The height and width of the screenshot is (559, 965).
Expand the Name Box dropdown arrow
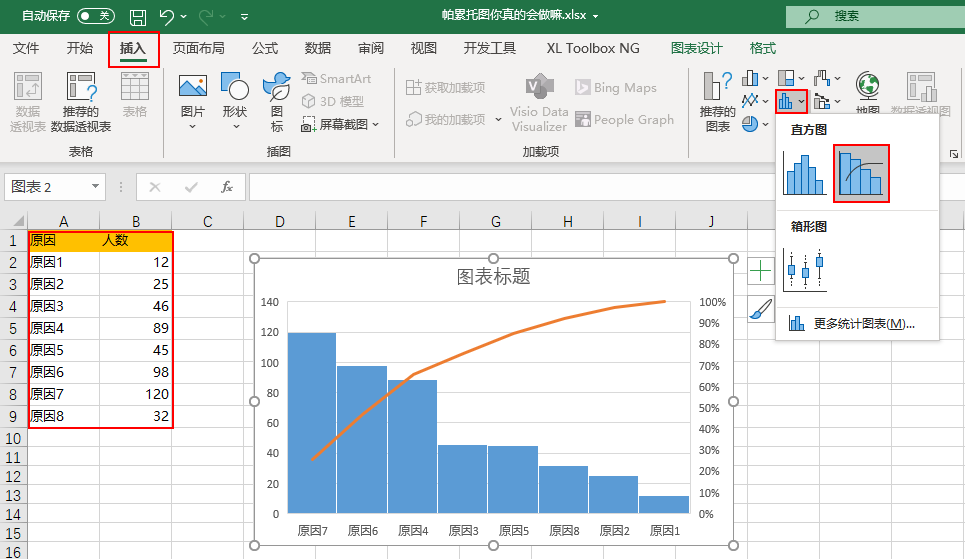click(x=95, y=187)
